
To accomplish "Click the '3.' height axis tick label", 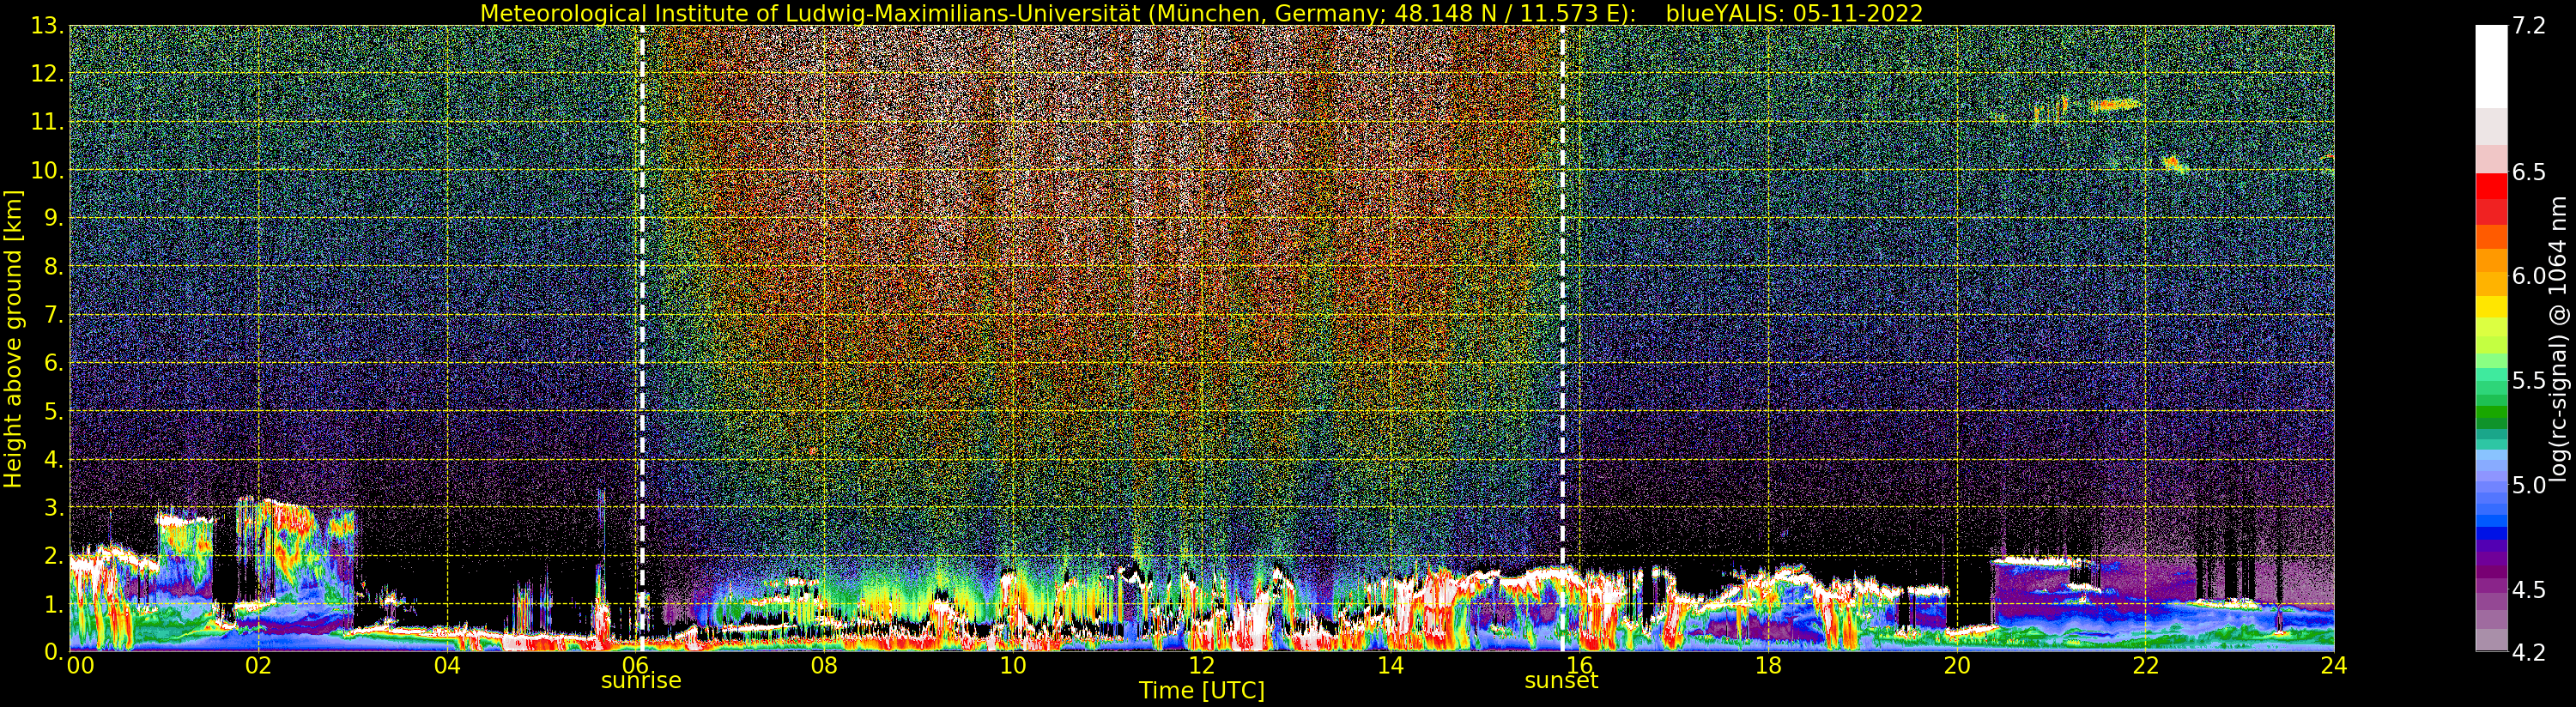I will (54, 507).
